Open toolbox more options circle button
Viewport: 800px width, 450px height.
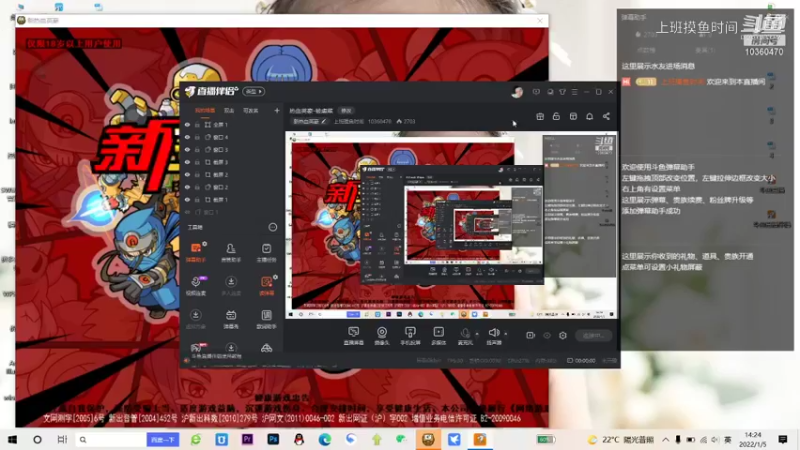coord(273,227)
